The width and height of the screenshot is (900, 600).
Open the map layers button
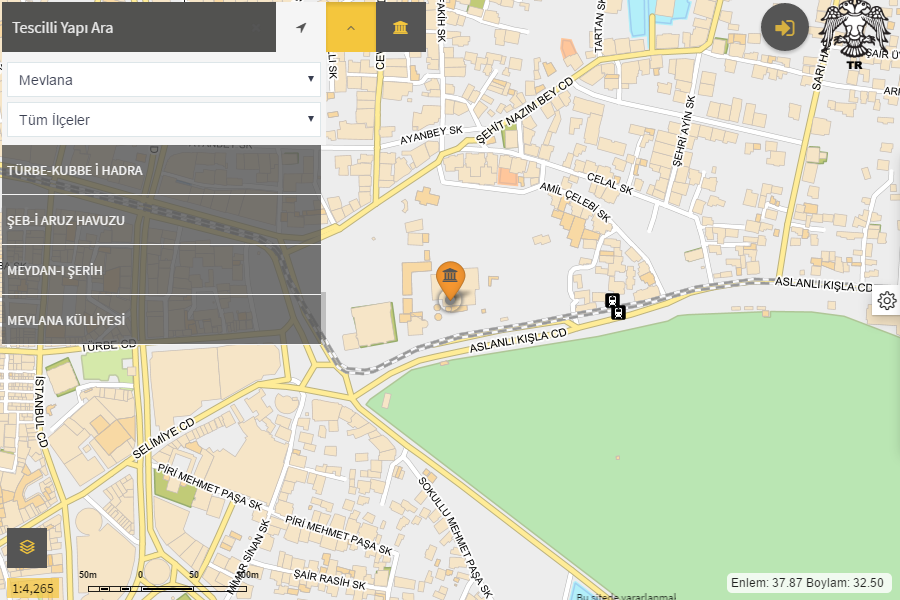(27, 547)
